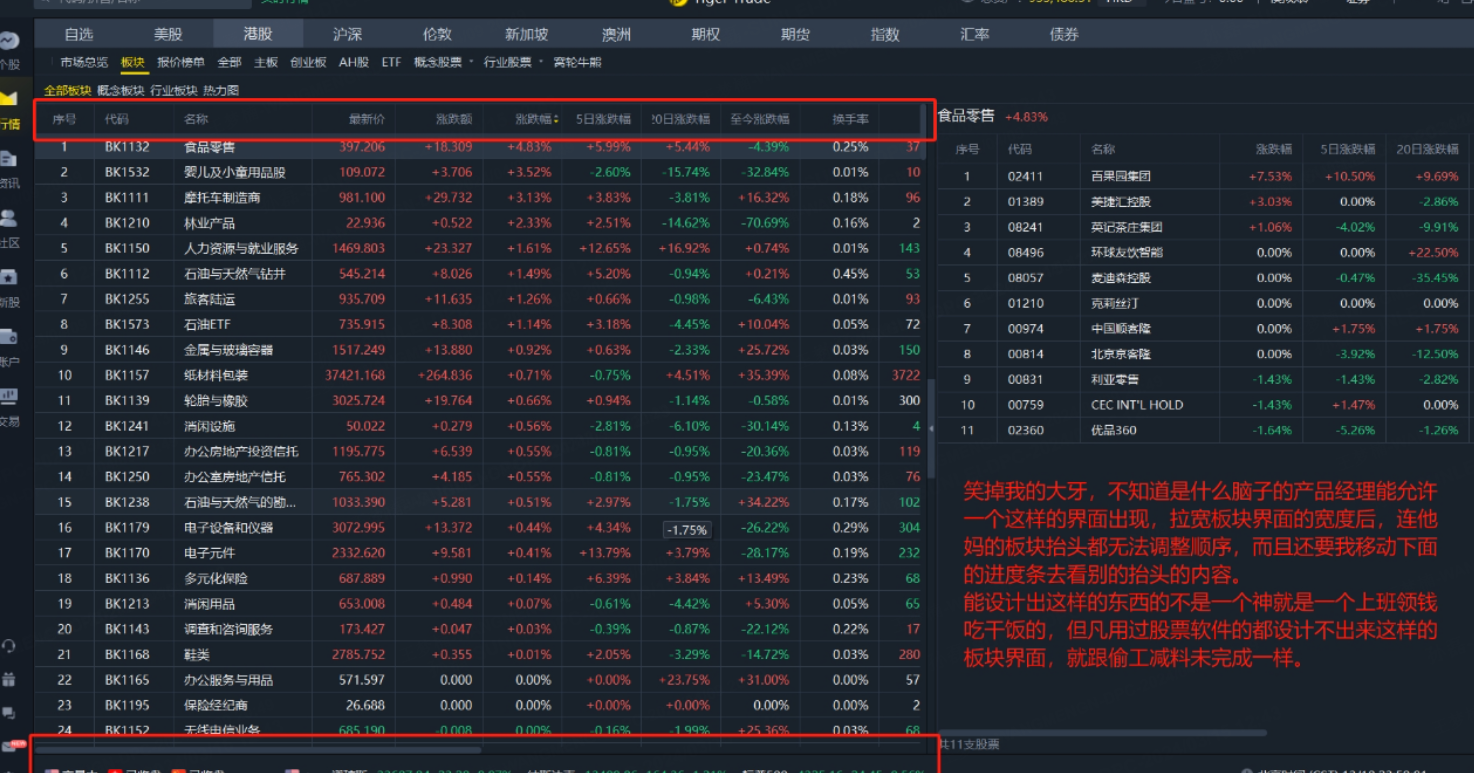Screen dimensions: 1474x773
Task: Sort sector table by 20日涨跌幅 column
Action: click(681, 119)
